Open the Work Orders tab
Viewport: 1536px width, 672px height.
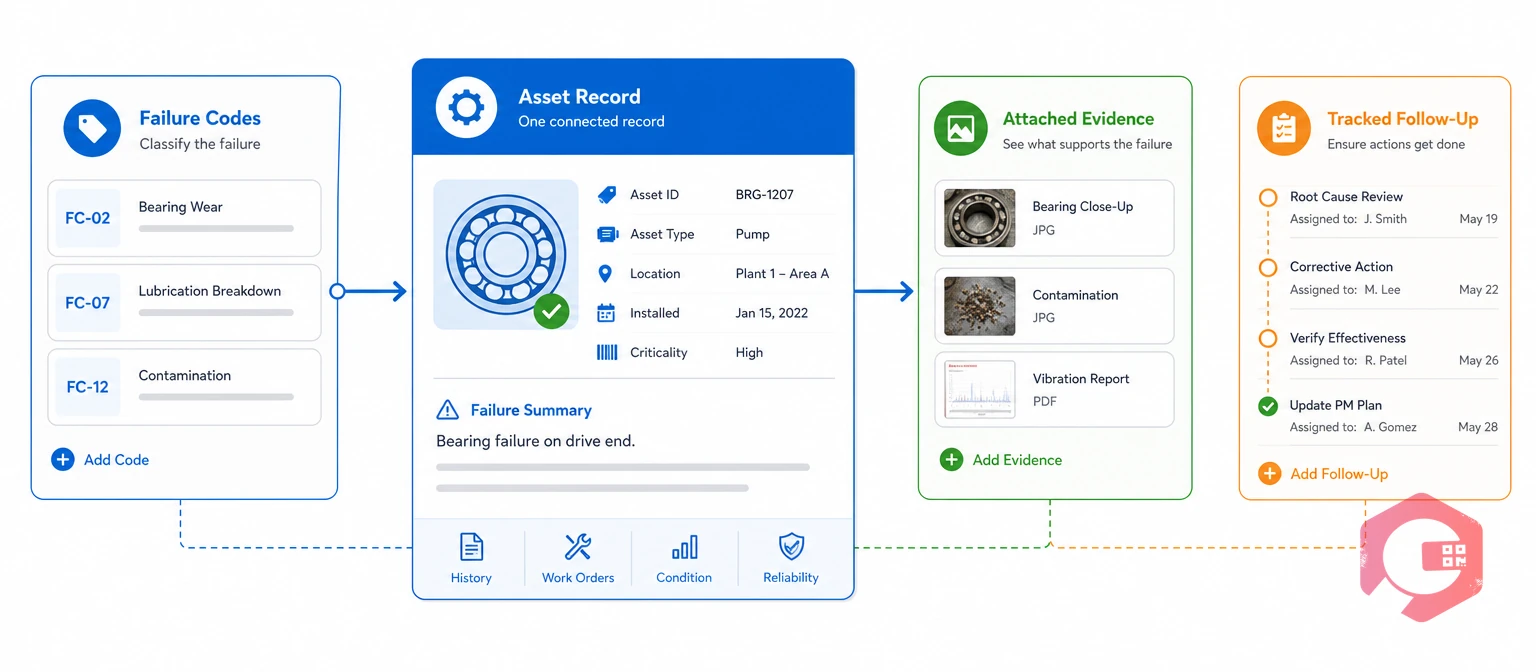tap(578, 558)
